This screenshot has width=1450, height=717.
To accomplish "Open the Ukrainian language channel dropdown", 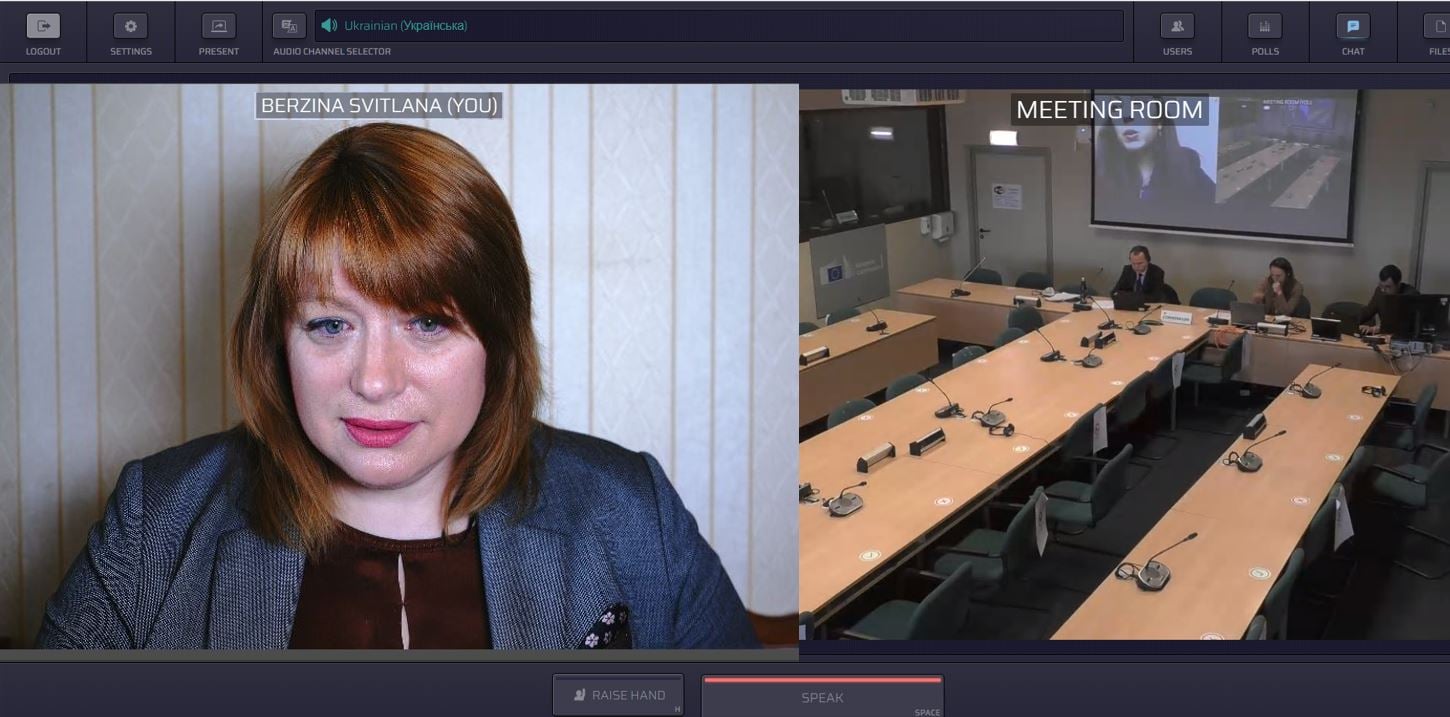I will point(718,25).
